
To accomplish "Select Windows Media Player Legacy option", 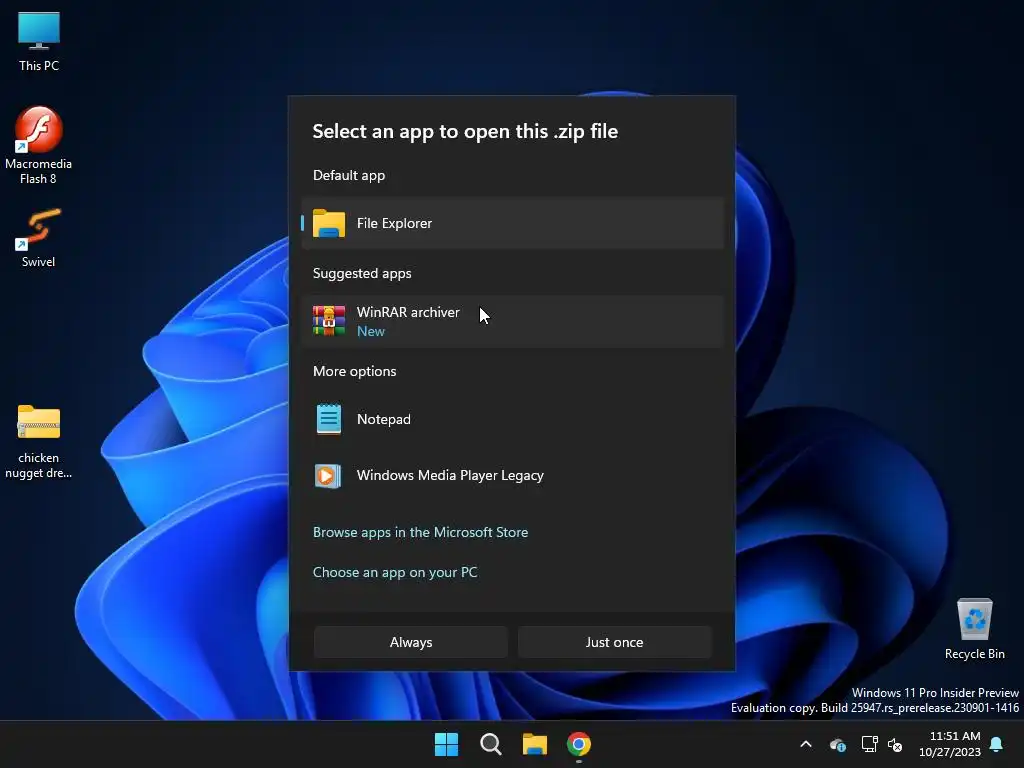I will tap(513, 475).
